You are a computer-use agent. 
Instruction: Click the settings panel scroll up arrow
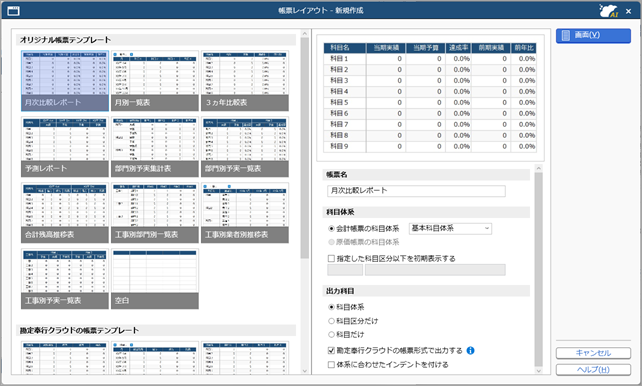[x=539, y=168]
